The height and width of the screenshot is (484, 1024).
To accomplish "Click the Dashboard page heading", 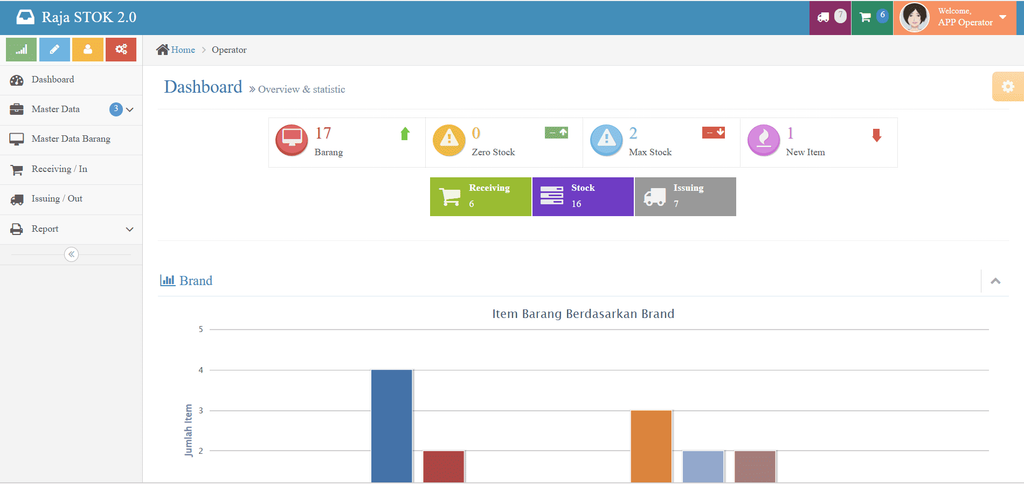I will pos(203,87).
